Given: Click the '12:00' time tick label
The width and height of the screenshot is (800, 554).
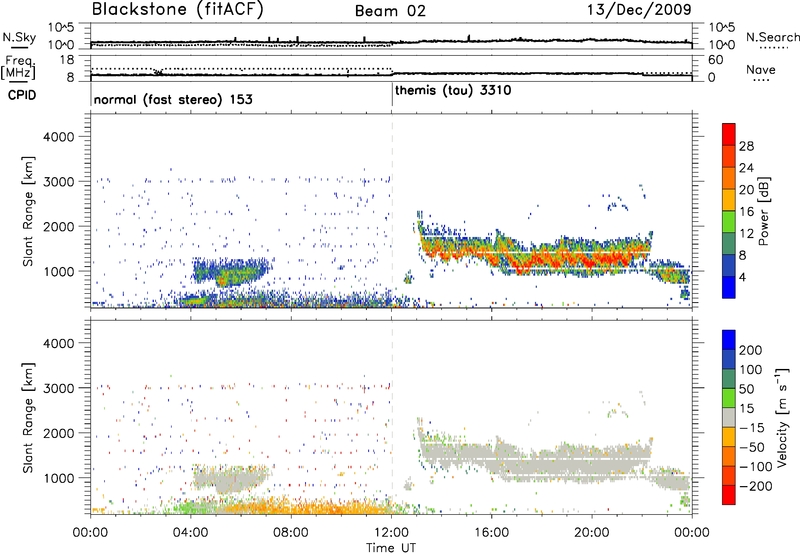Looking at the screenshot, I should 391,533.
